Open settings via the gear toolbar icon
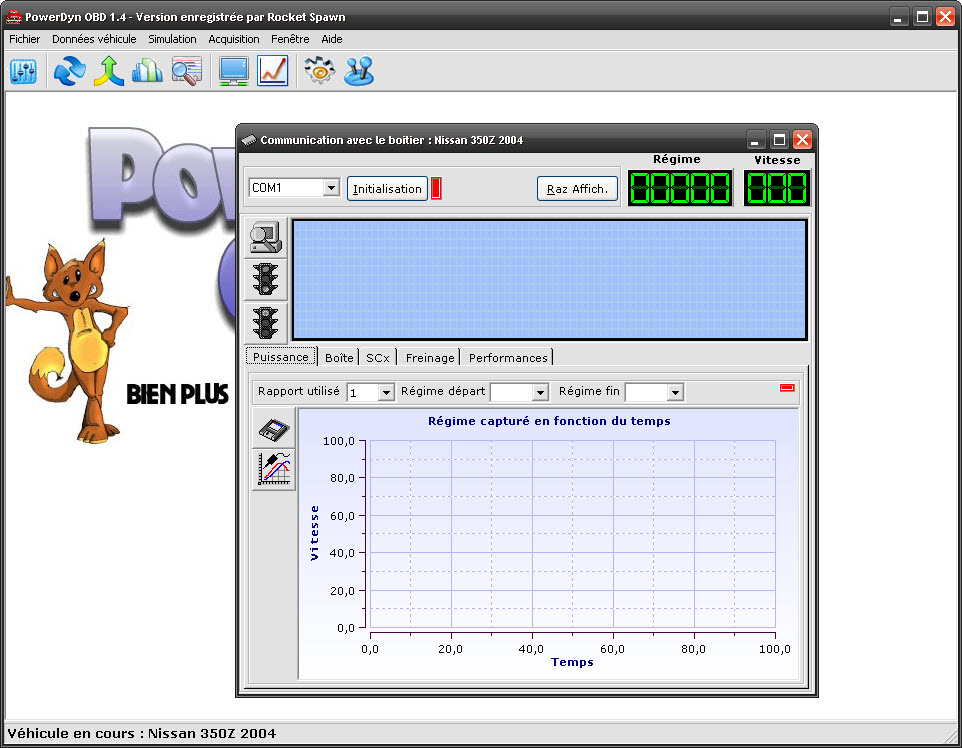 coord(319,71)
